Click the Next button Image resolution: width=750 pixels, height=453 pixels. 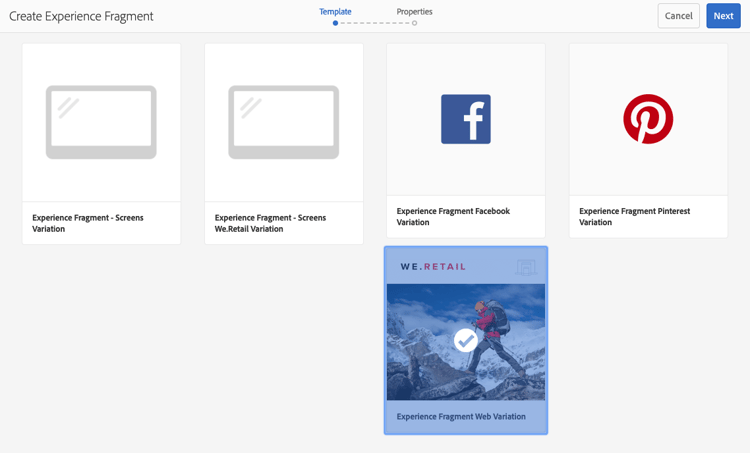pyautogui.click(x=723, y=16)
